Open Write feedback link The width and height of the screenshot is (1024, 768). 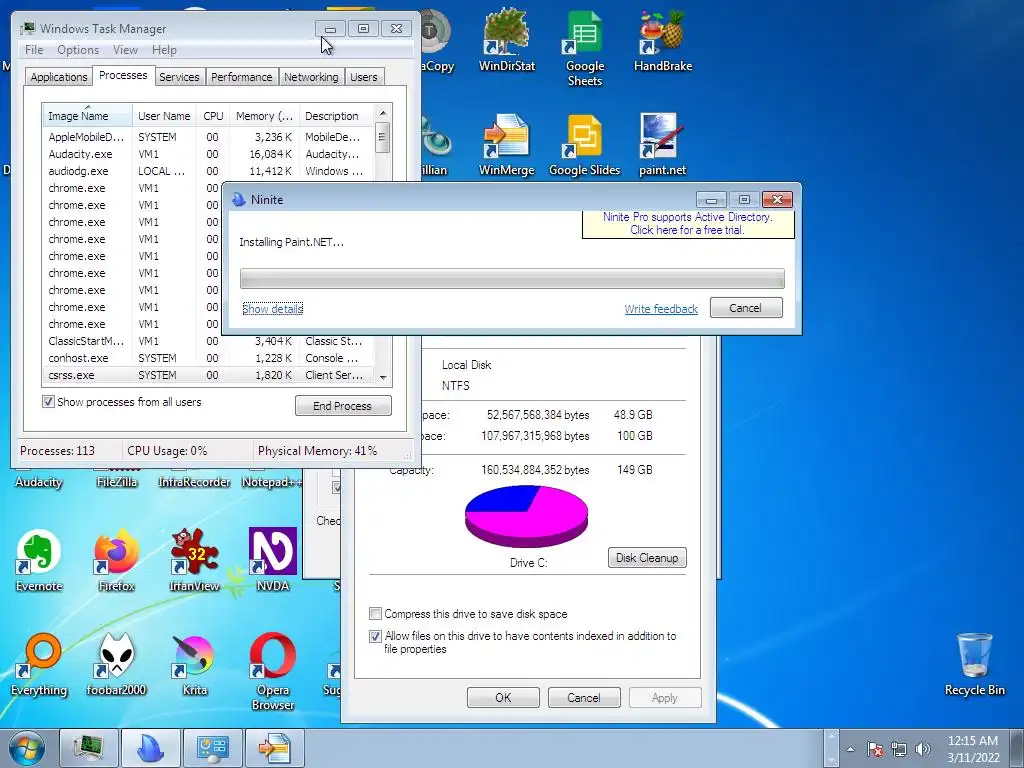click(x=661, y=309)
